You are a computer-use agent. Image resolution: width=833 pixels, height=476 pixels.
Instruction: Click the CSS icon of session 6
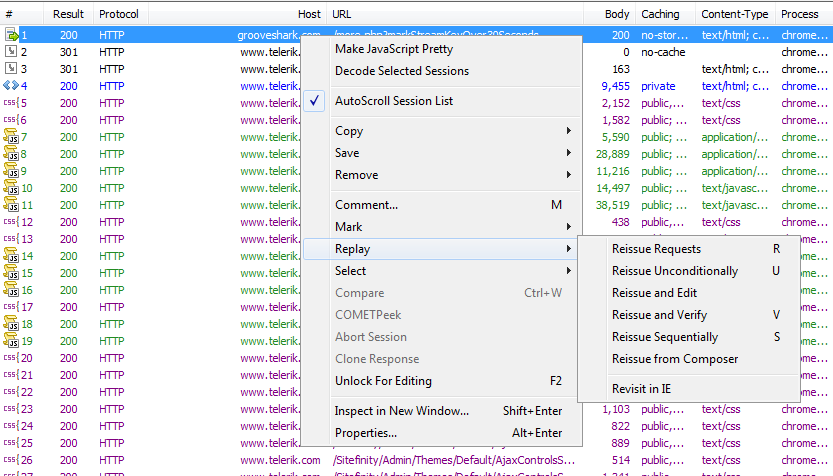[x=11, y=120]
